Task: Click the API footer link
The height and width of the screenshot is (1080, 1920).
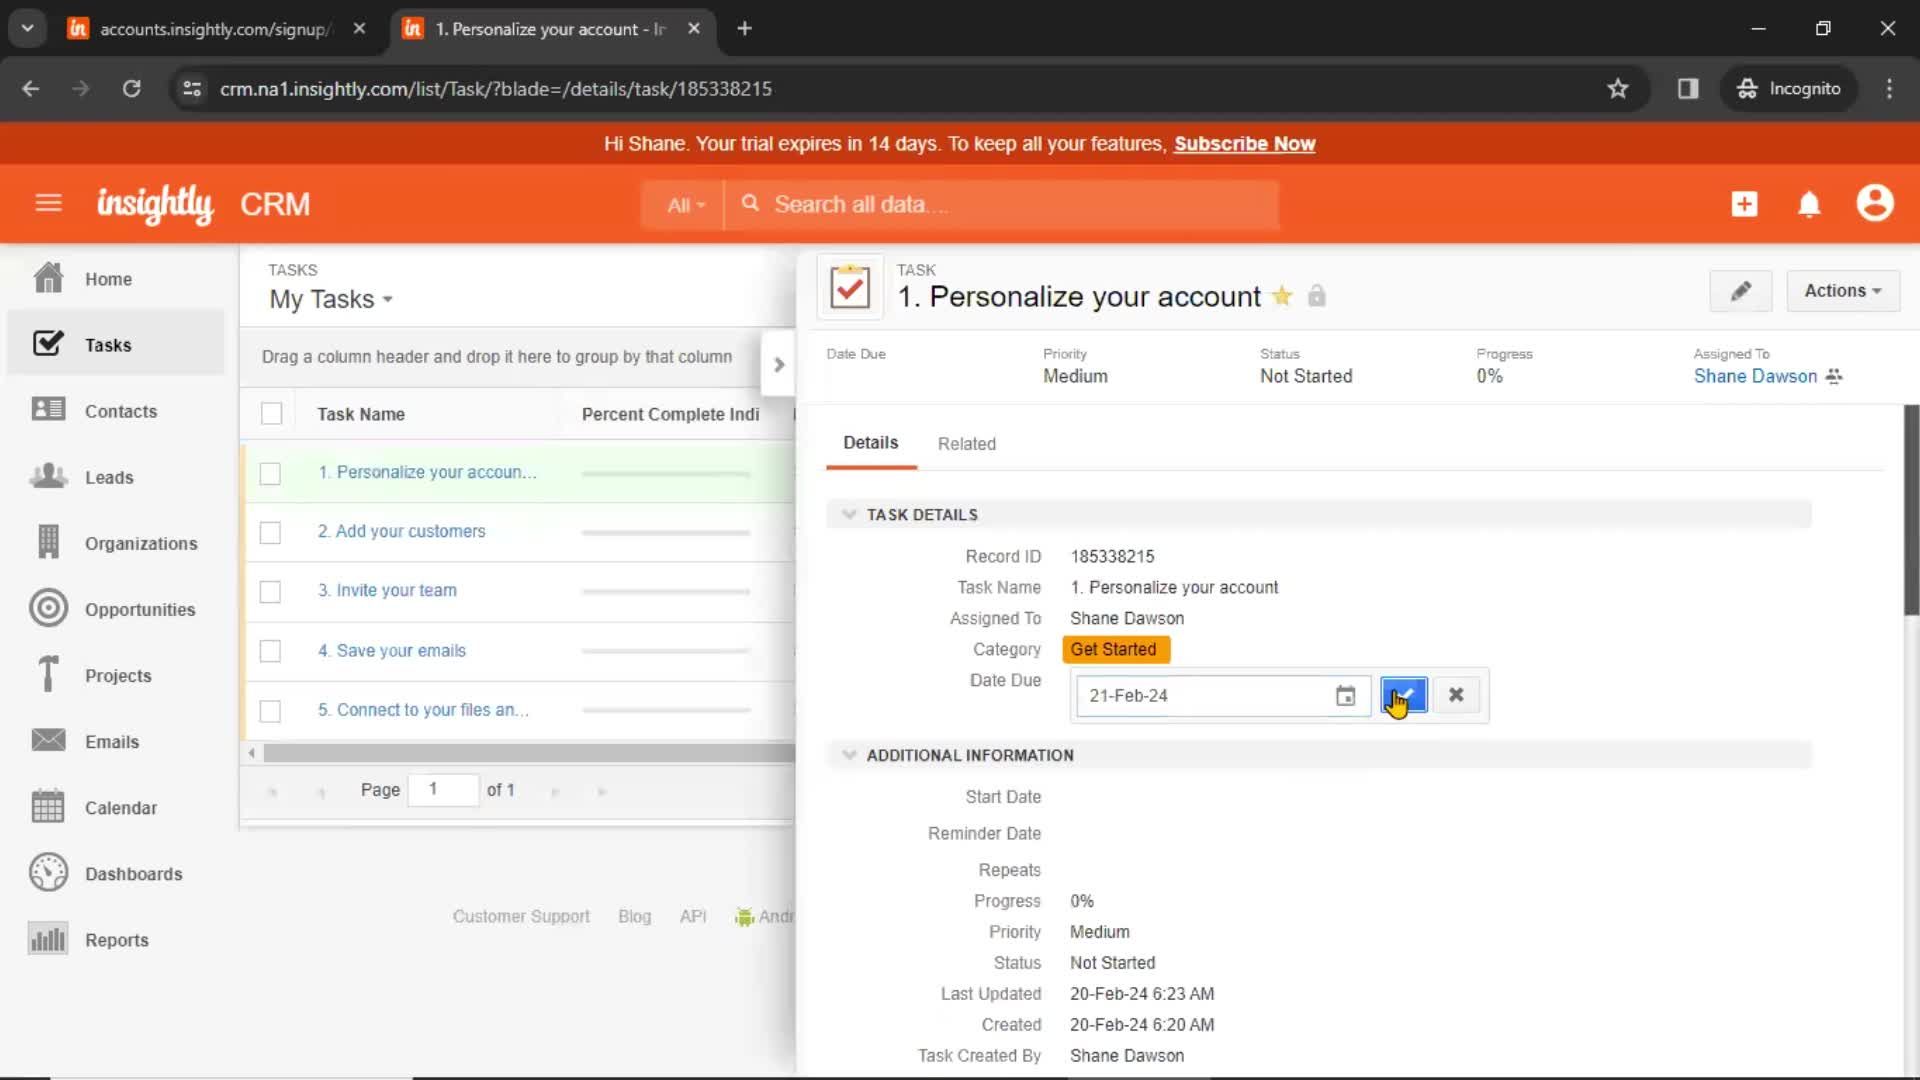Action: click(692, 916)
